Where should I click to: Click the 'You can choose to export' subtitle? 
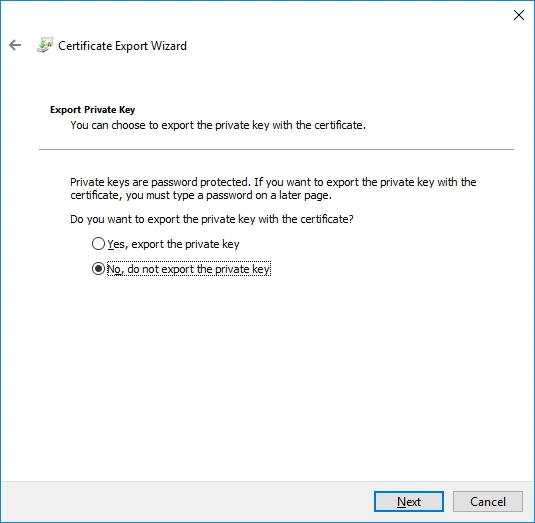pyautogui.click(x=218, y=125)
